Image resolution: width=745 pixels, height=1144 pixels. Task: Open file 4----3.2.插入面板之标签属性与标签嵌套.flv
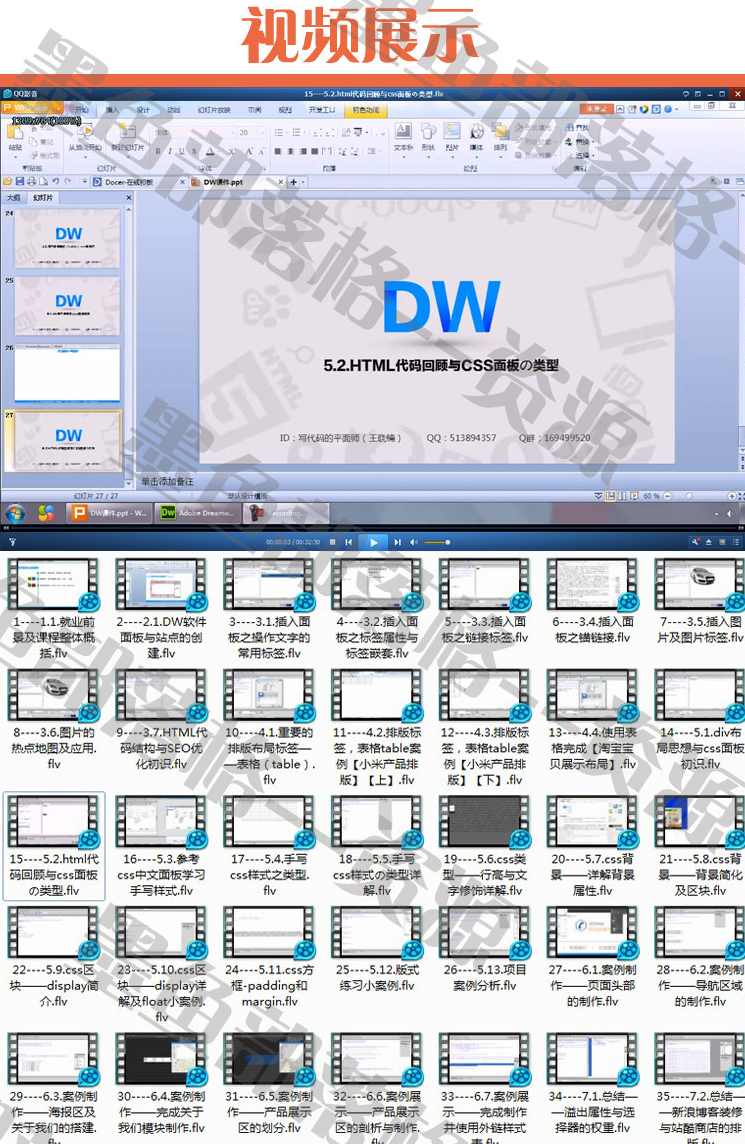click(x=377, y=606)
